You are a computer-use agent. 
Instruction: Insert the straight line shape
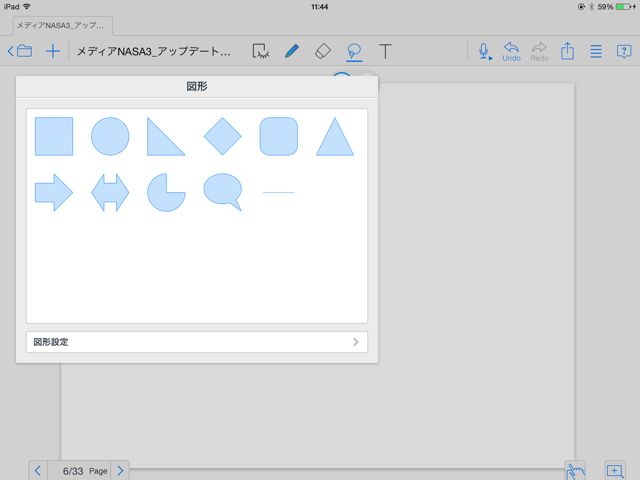279,192
